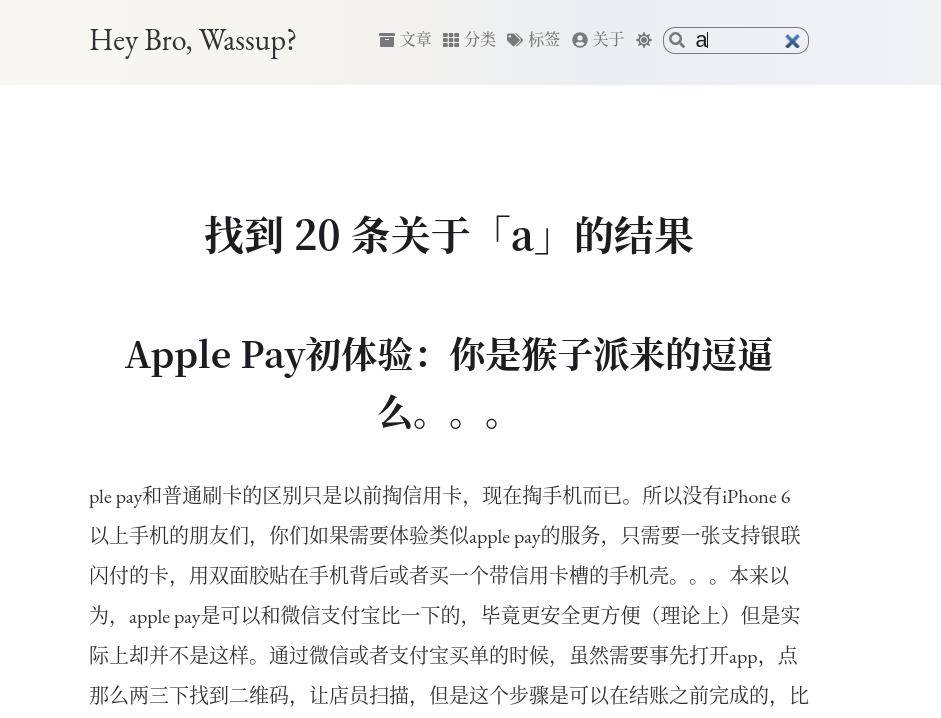Click the 找到 20 条关于「a」的结果 heading
Image resolution: width=941 pixels, height=718 pixels.
pos(449,236)
